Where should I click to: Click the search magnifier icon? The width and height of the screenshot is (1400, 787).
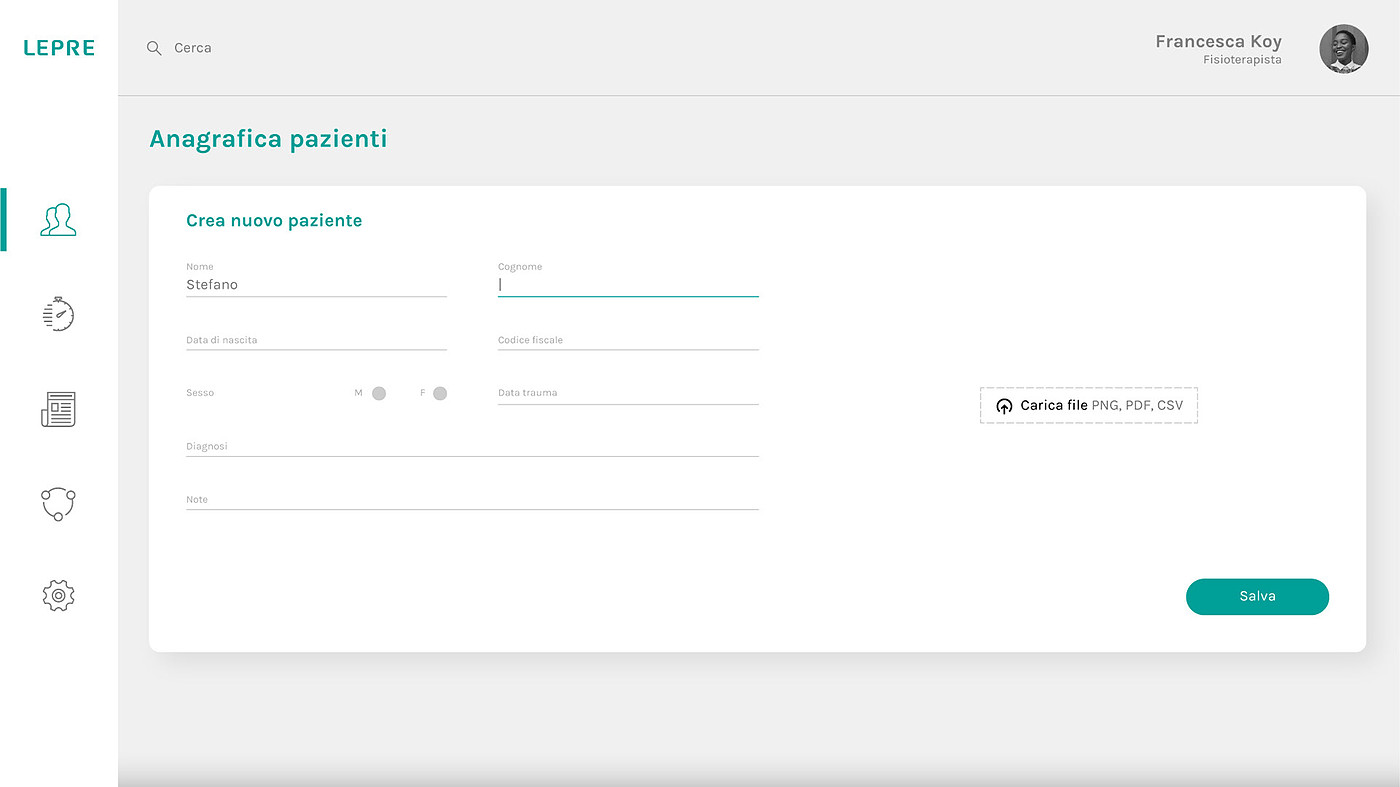click(x=154, y=48)
